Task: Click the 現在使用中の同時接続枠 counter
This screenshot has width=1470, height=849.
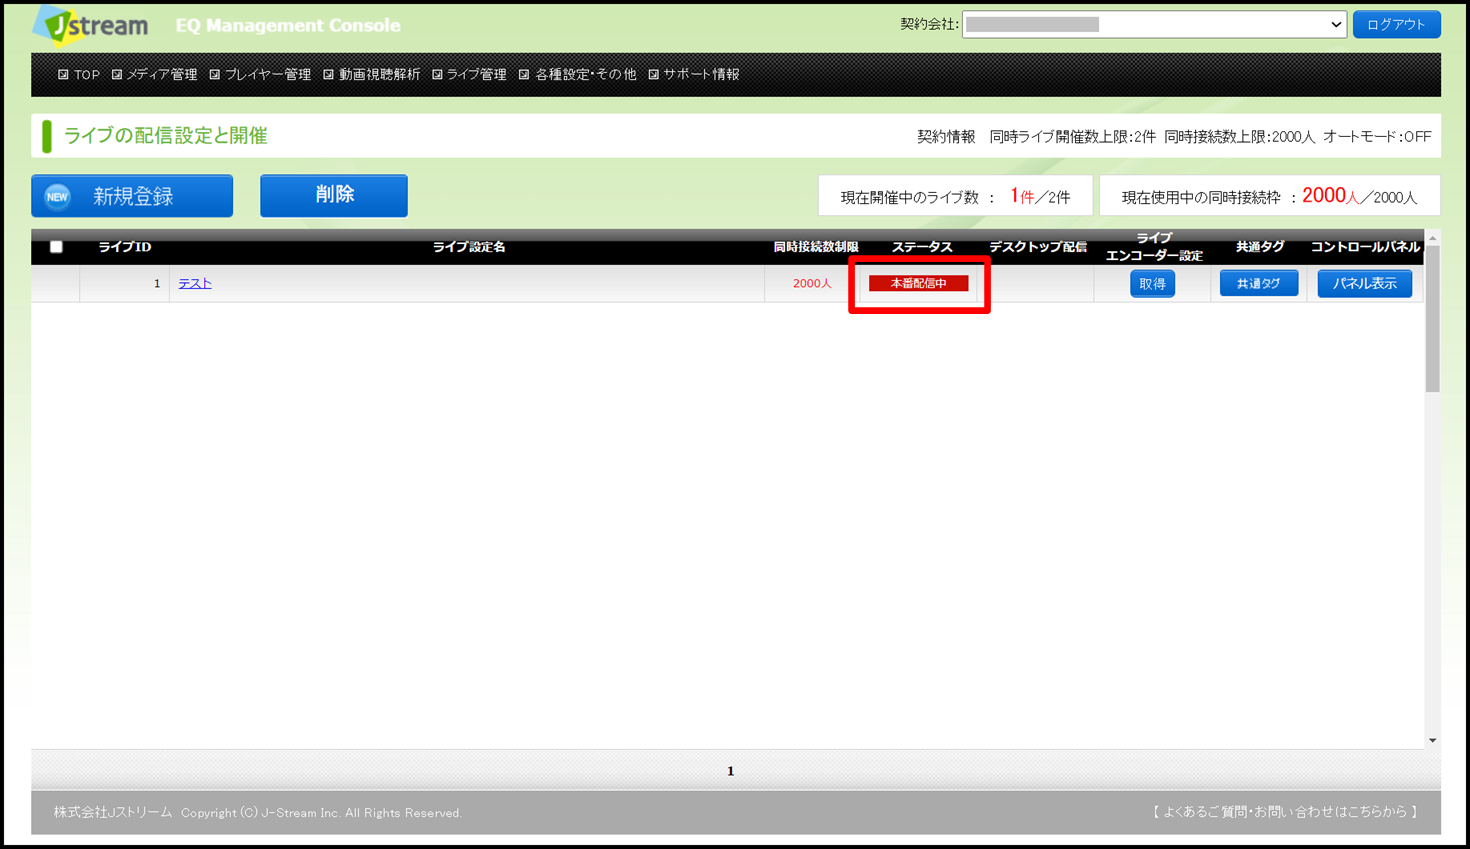Action: pyautogui.click(x=1270, y=196)
